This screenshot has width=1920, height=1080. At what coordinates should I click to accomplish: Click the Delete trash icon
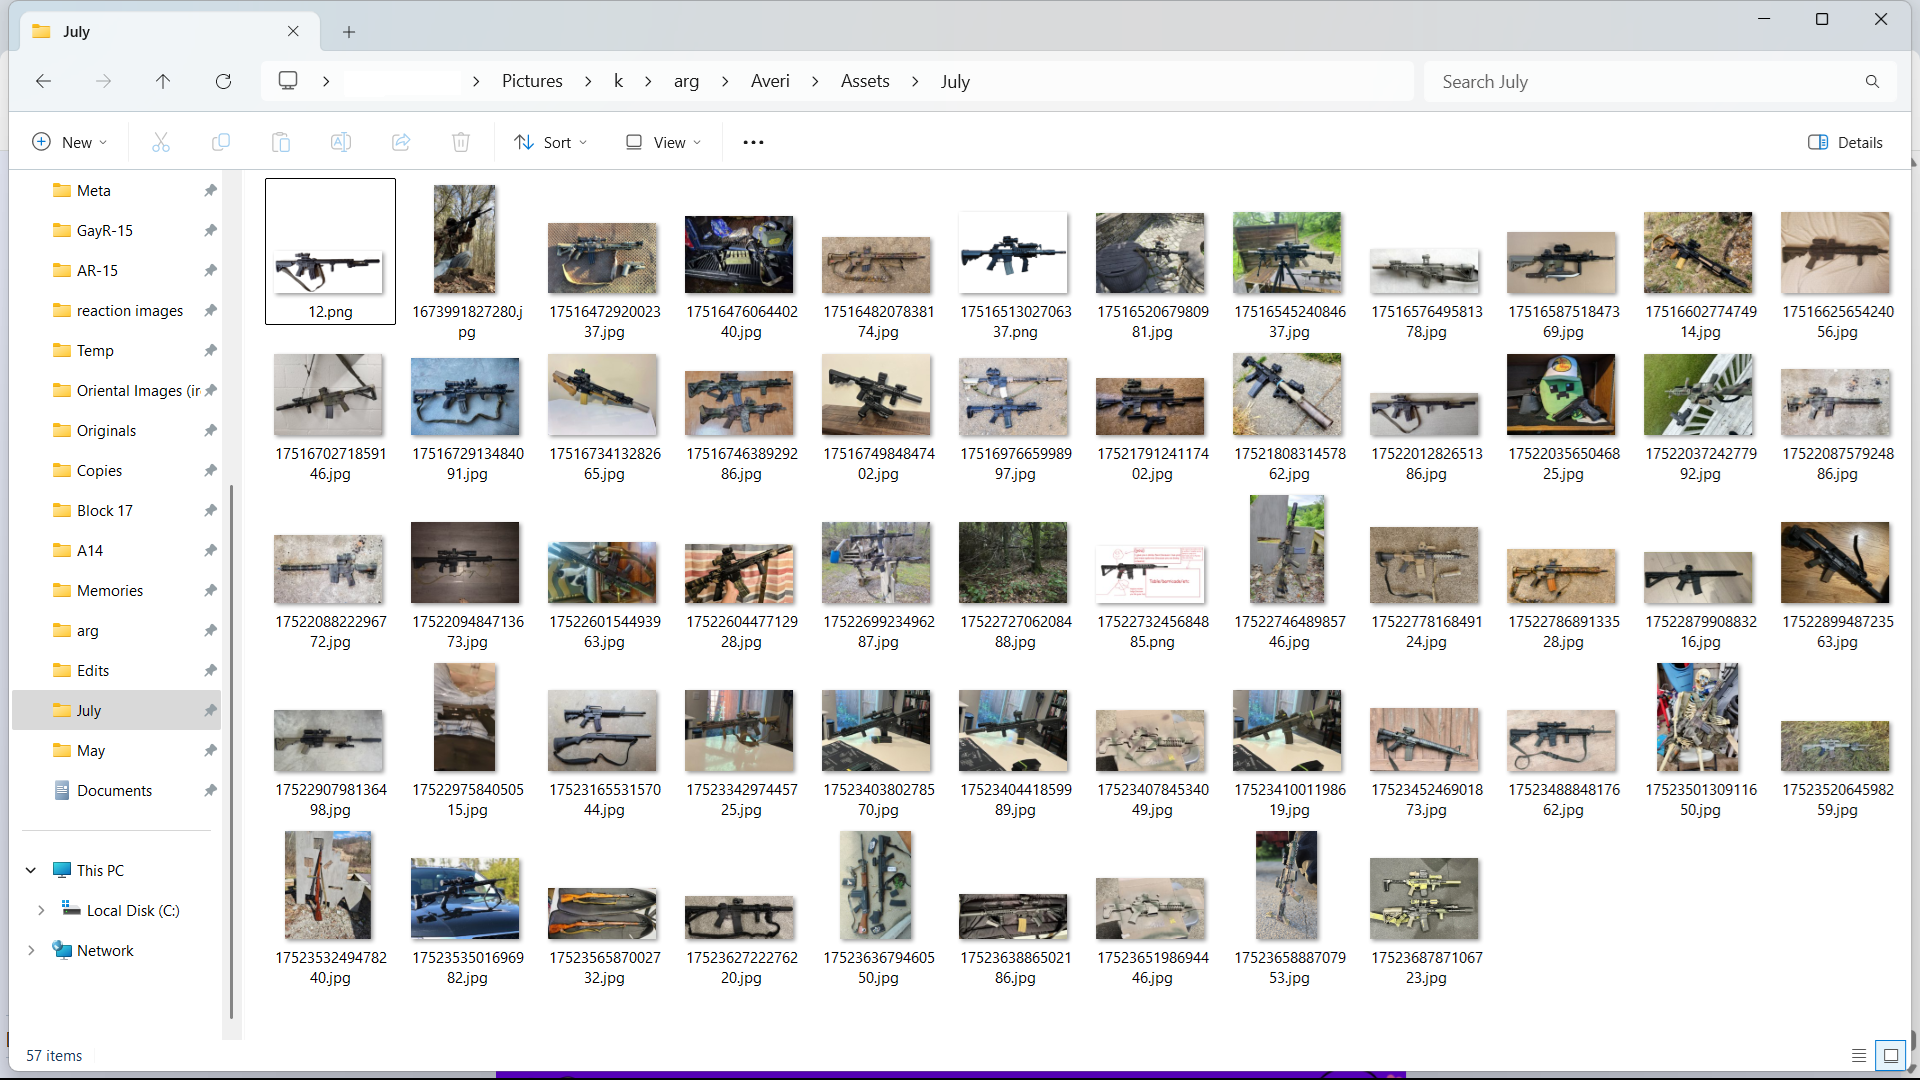pyautogui.click(x=461, y=142)
